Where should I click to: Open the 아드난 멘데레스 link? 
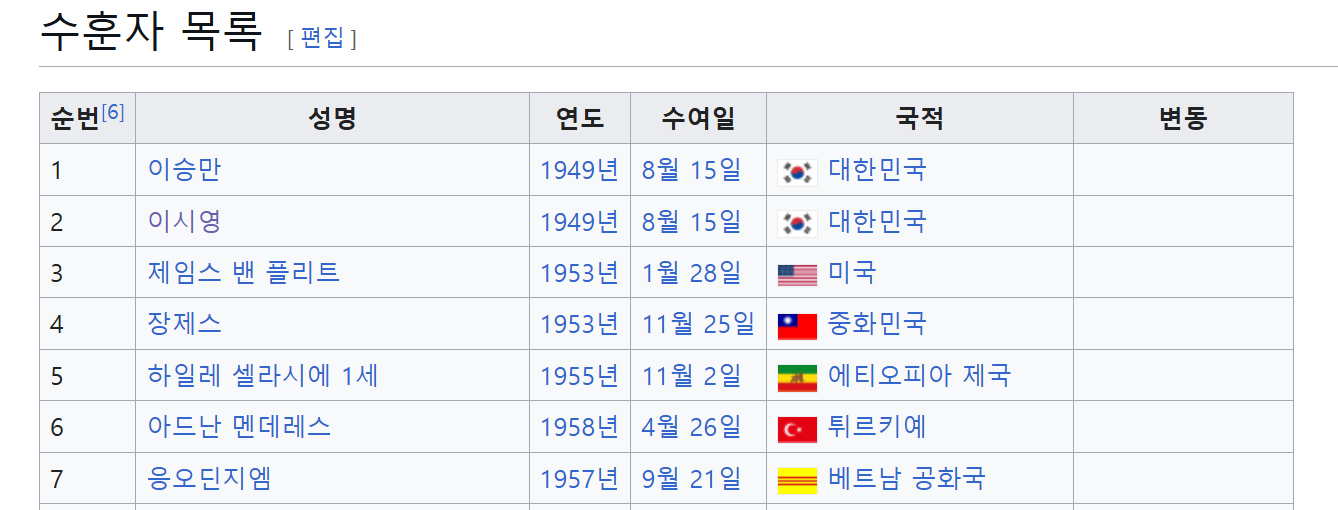point(239,427)
